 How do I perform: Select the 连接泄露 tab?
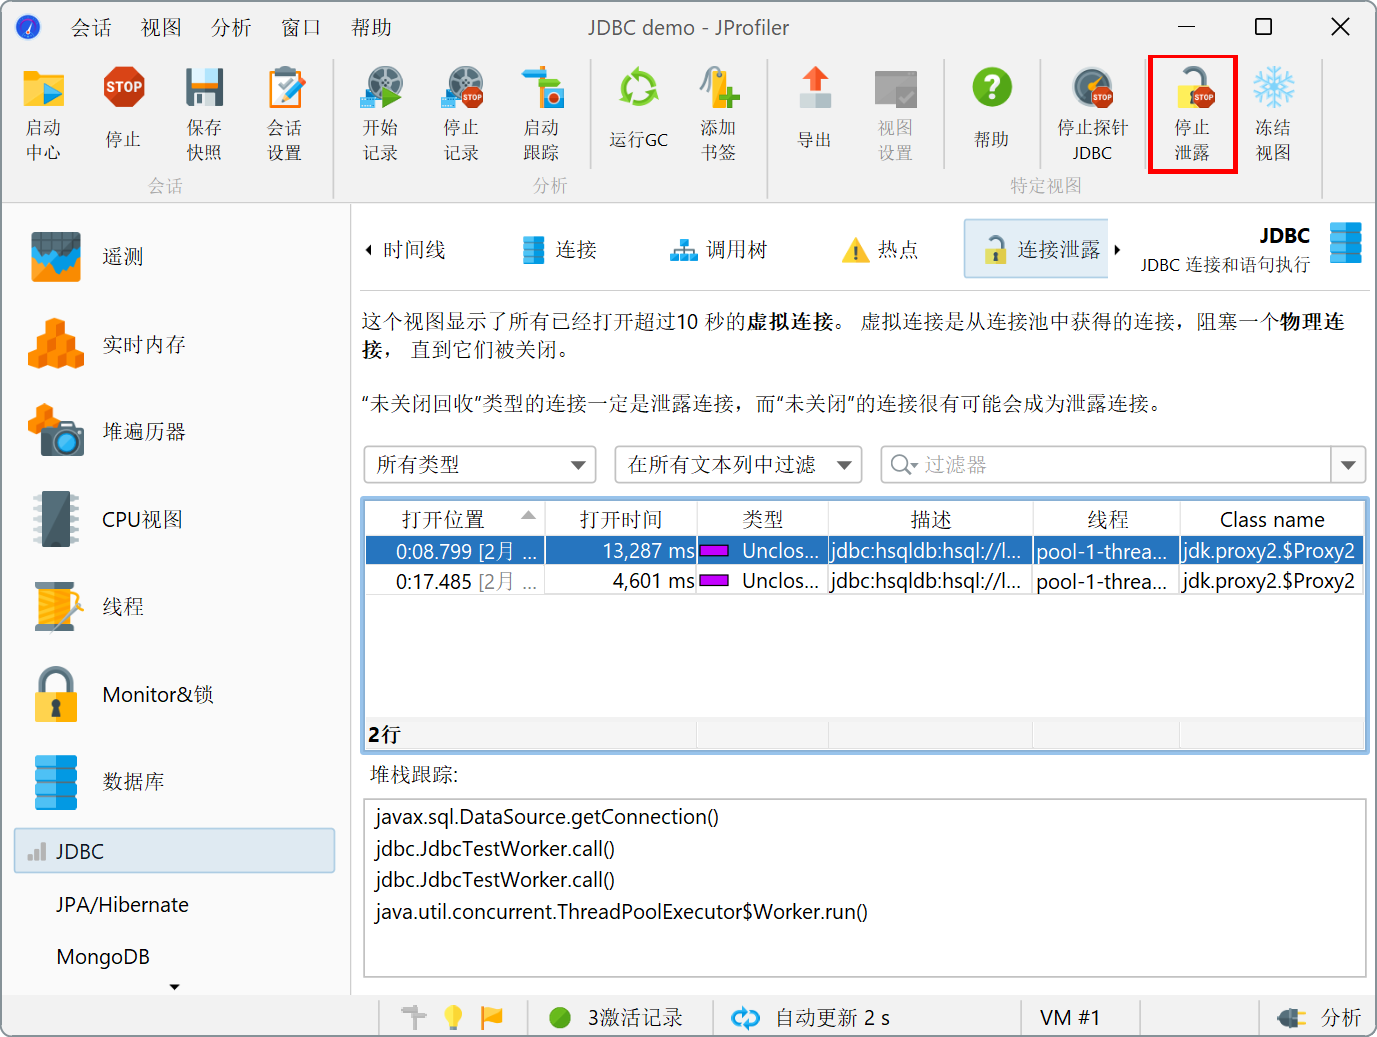[1037, 249]
